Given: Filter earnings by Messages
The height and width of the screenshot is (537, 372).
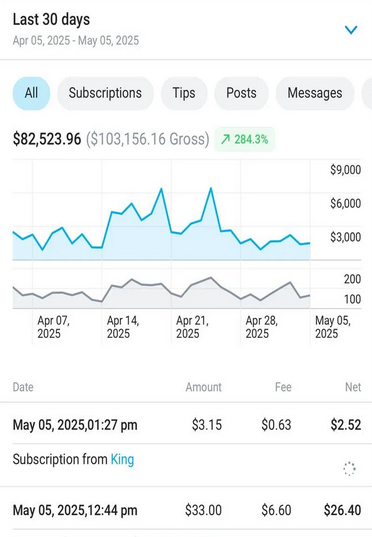Looking at the screenshot, I should click(x=315, y=93).
